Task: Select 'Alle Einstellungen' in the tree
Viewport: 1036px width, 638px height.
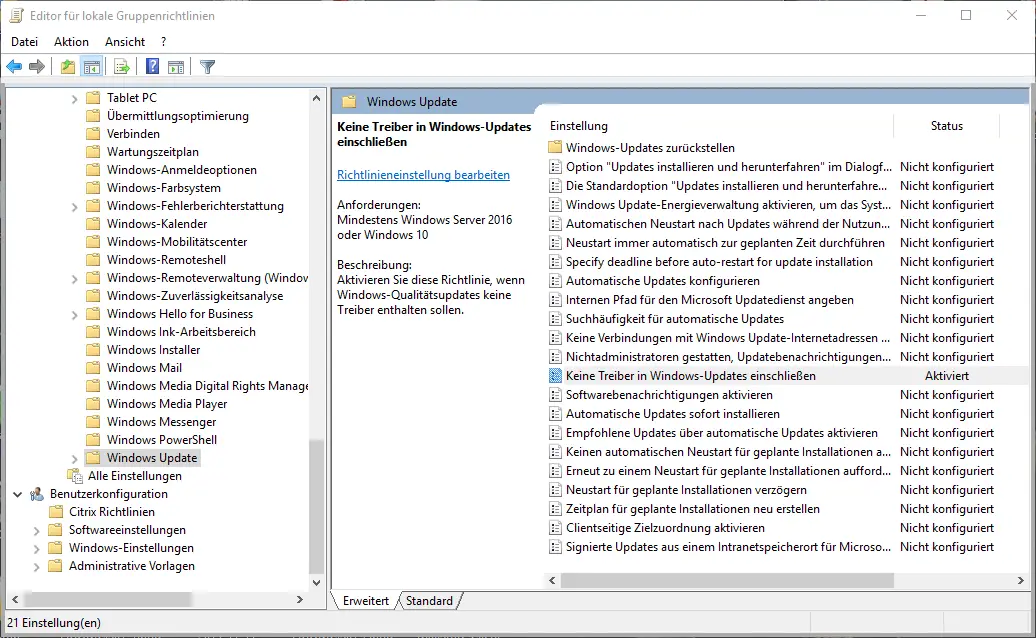Action: pyautogui.click(x=135, y=476)
